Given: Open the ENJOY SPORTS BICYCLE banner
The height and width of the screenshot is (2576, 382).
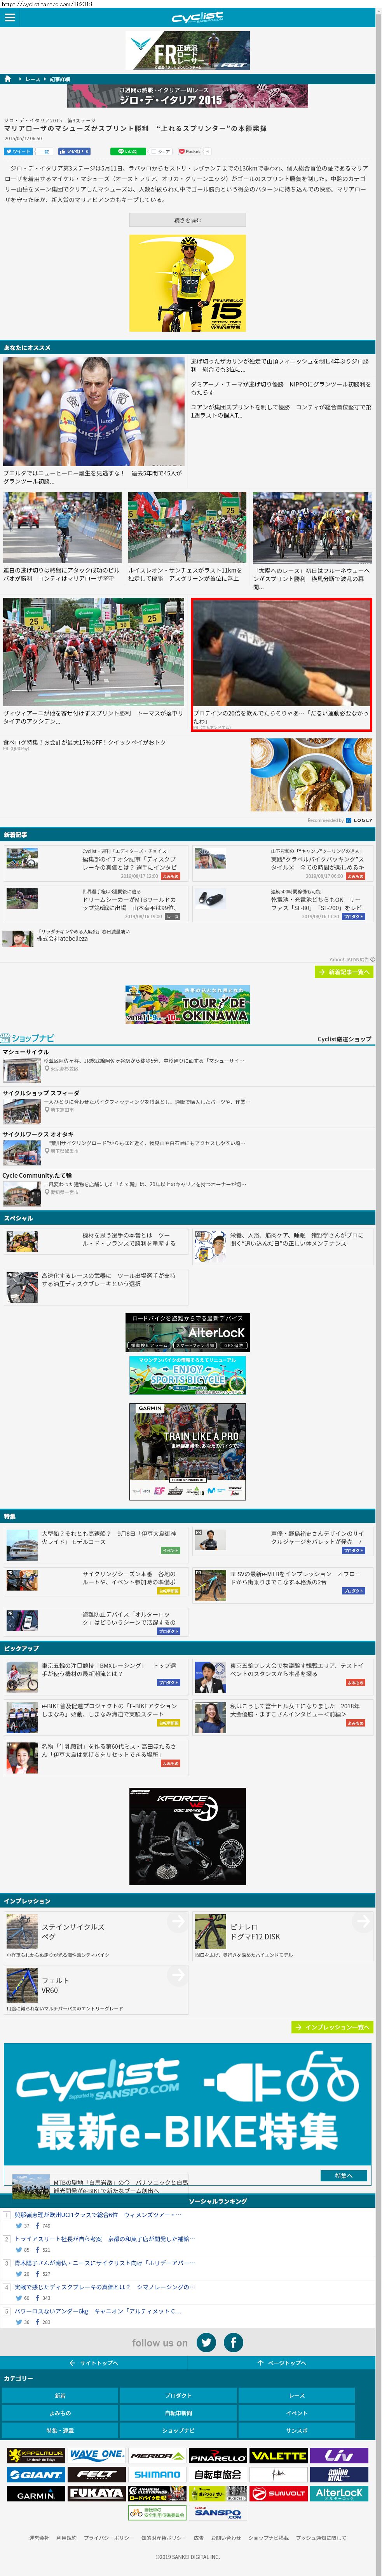Looking at the screenshot, I should (187, 1376).
